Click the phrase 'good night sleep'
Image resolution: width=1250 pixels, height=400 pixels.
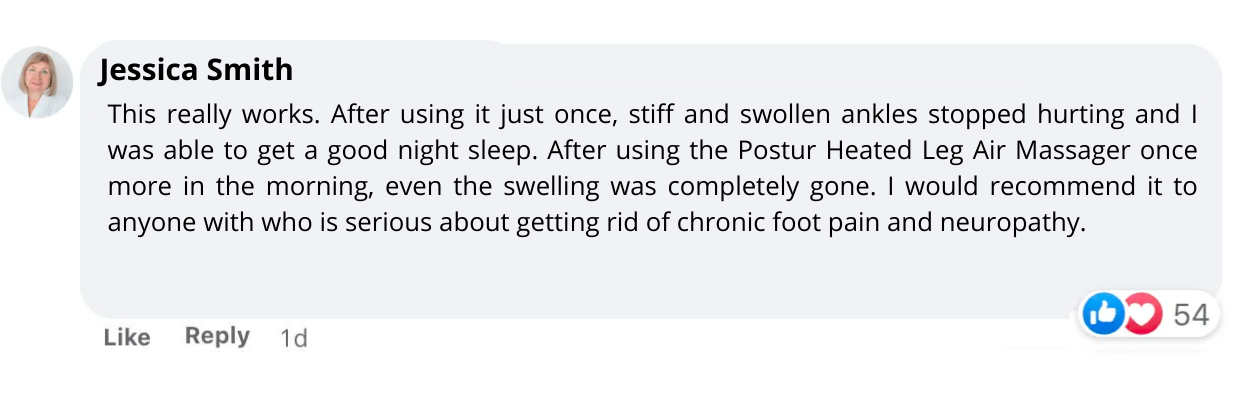pos(452,151)
